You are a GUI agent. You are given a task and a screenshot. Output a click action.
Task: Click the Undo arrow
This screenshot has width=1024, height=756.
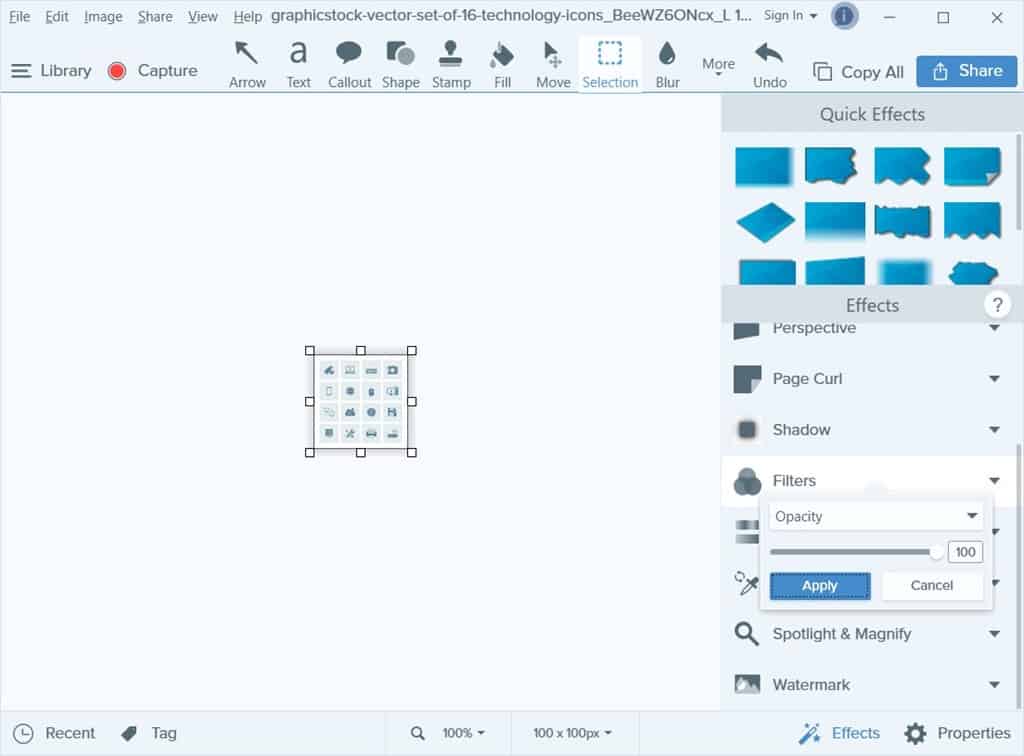[x=769, y=64]
